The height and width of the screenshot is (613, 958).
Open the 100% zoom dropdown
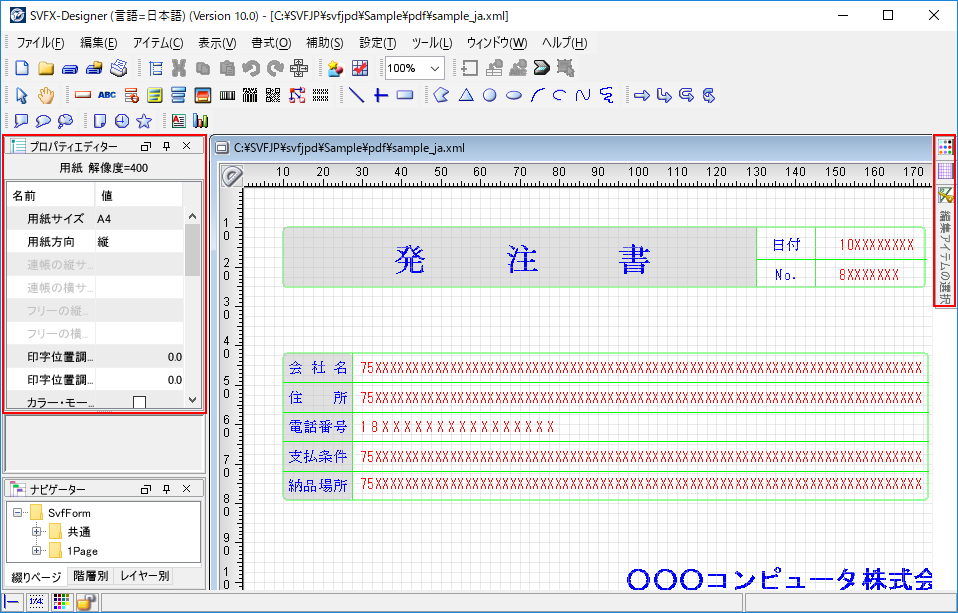pos(434,68)
